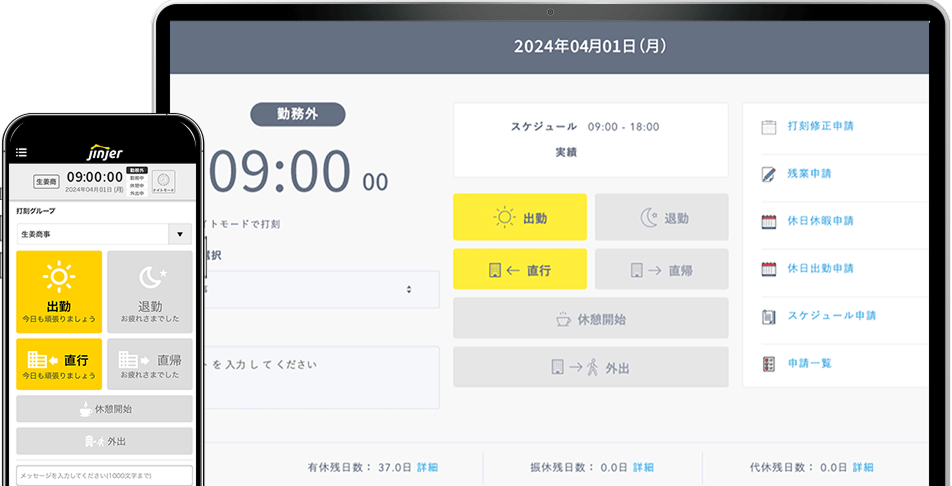Tap the yellow 出勤 sun tile on the phone
952x486 pixels.
59,291
